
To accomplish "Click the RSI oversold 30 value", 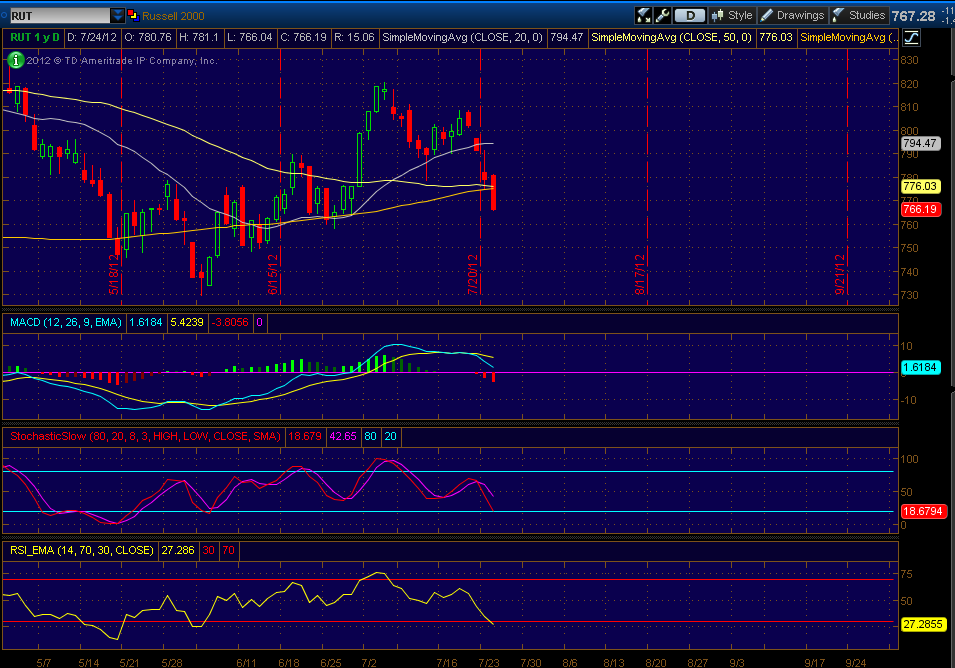I will (x=208, y=550).
